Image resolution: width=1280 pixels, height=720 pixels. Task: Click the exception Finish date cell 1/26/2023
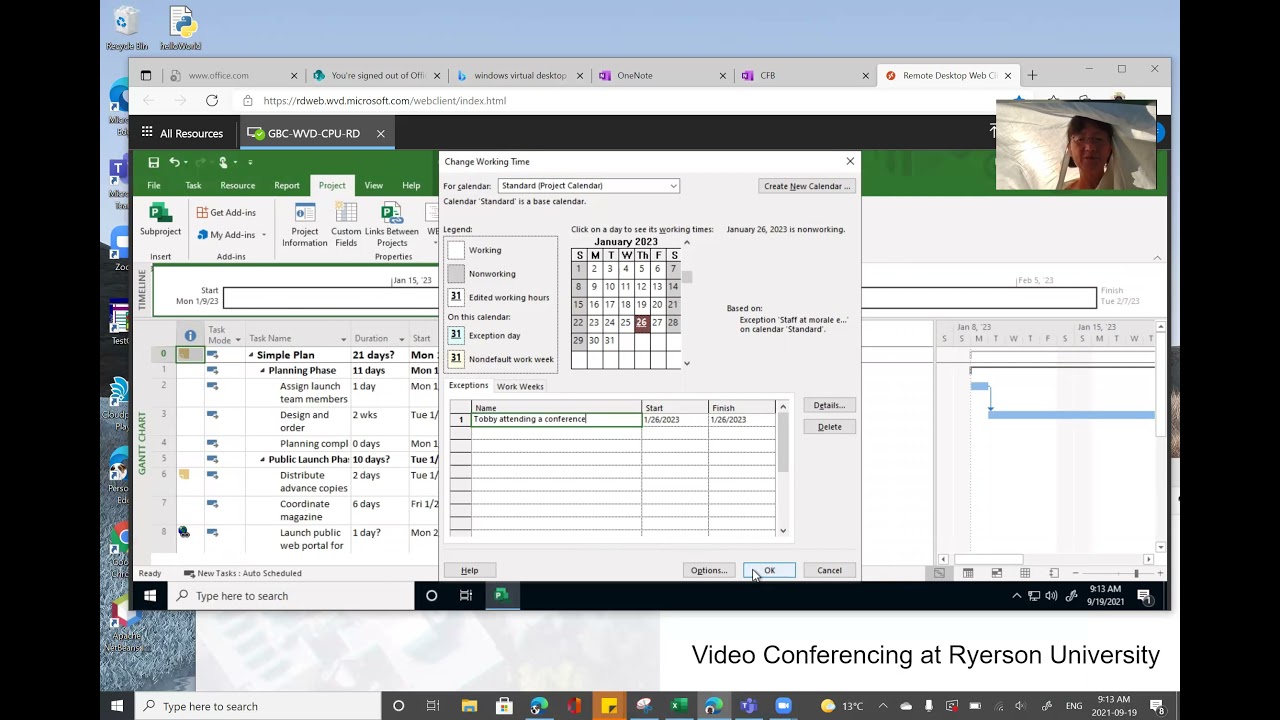tap(741, 420)
